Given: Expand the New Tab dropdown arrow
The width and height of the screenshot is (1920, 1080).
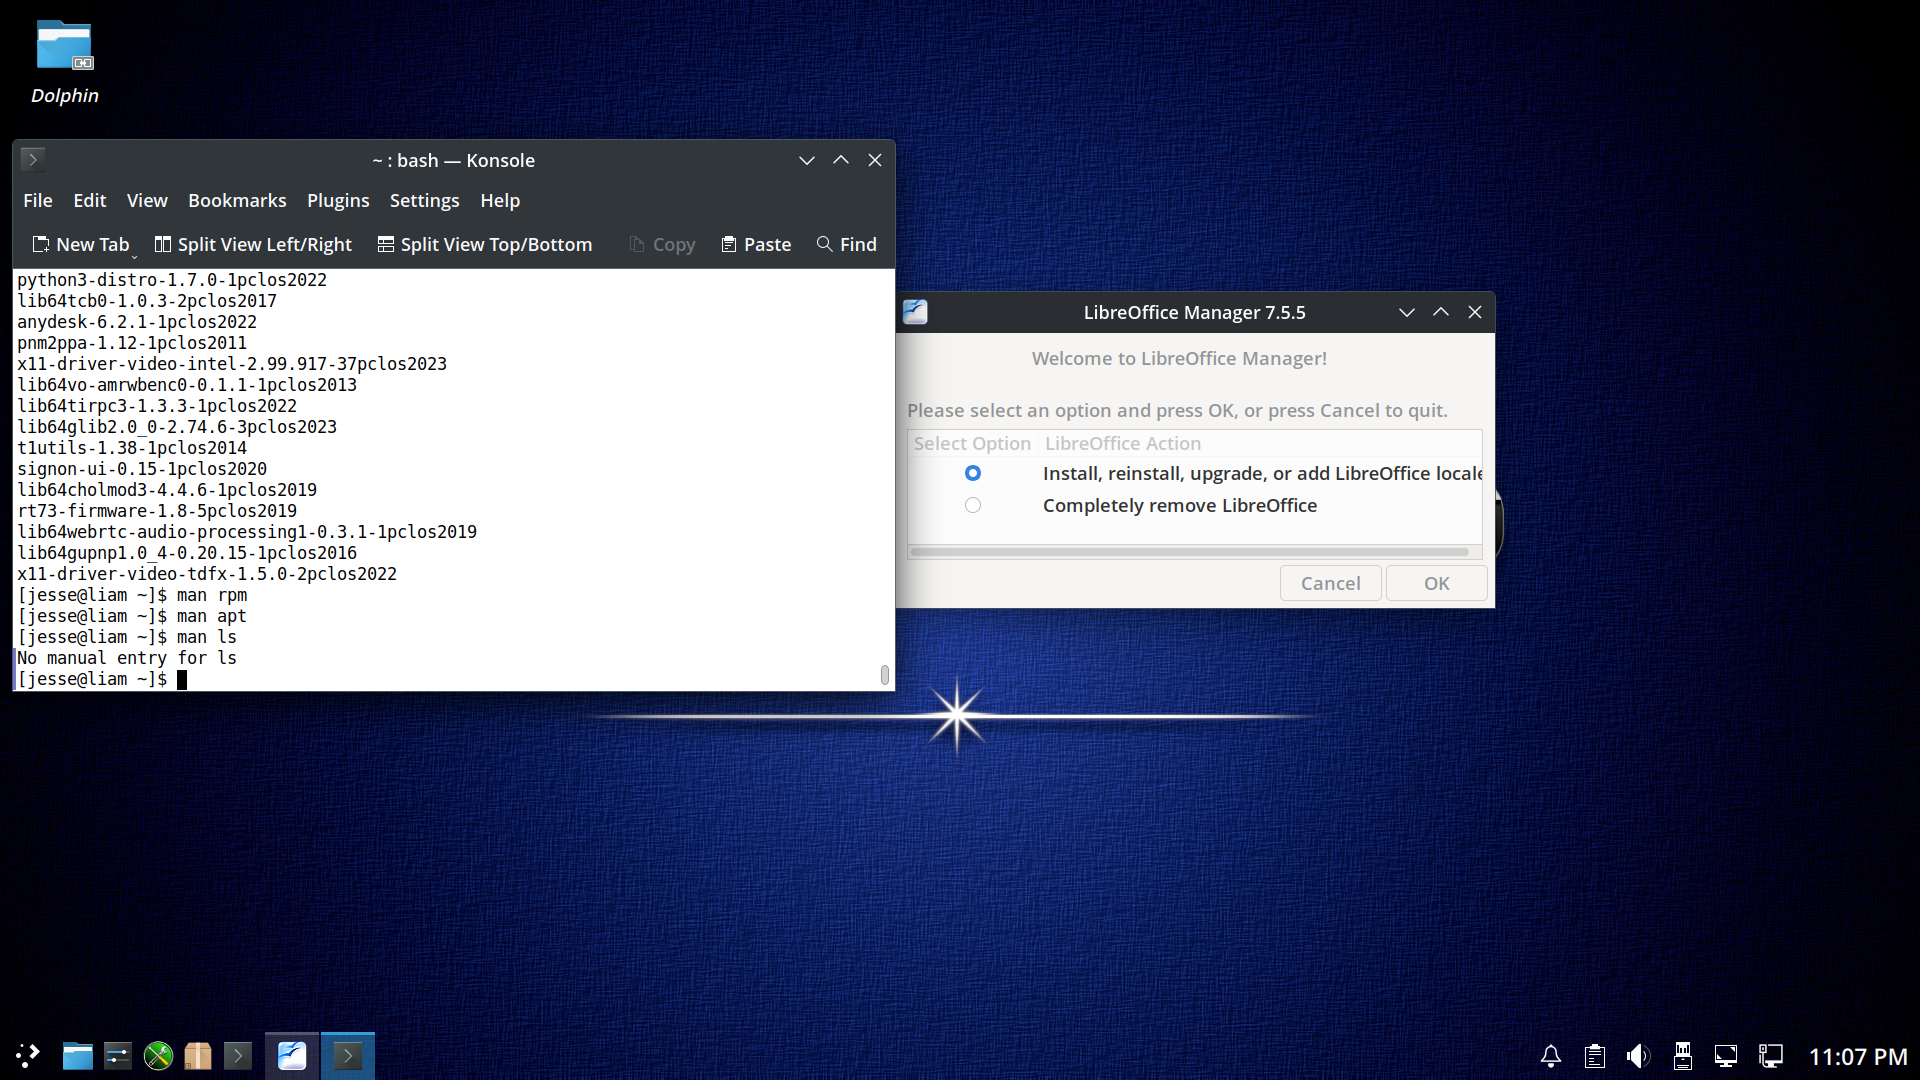Looking at the screenshot, I should coord(134,256).
